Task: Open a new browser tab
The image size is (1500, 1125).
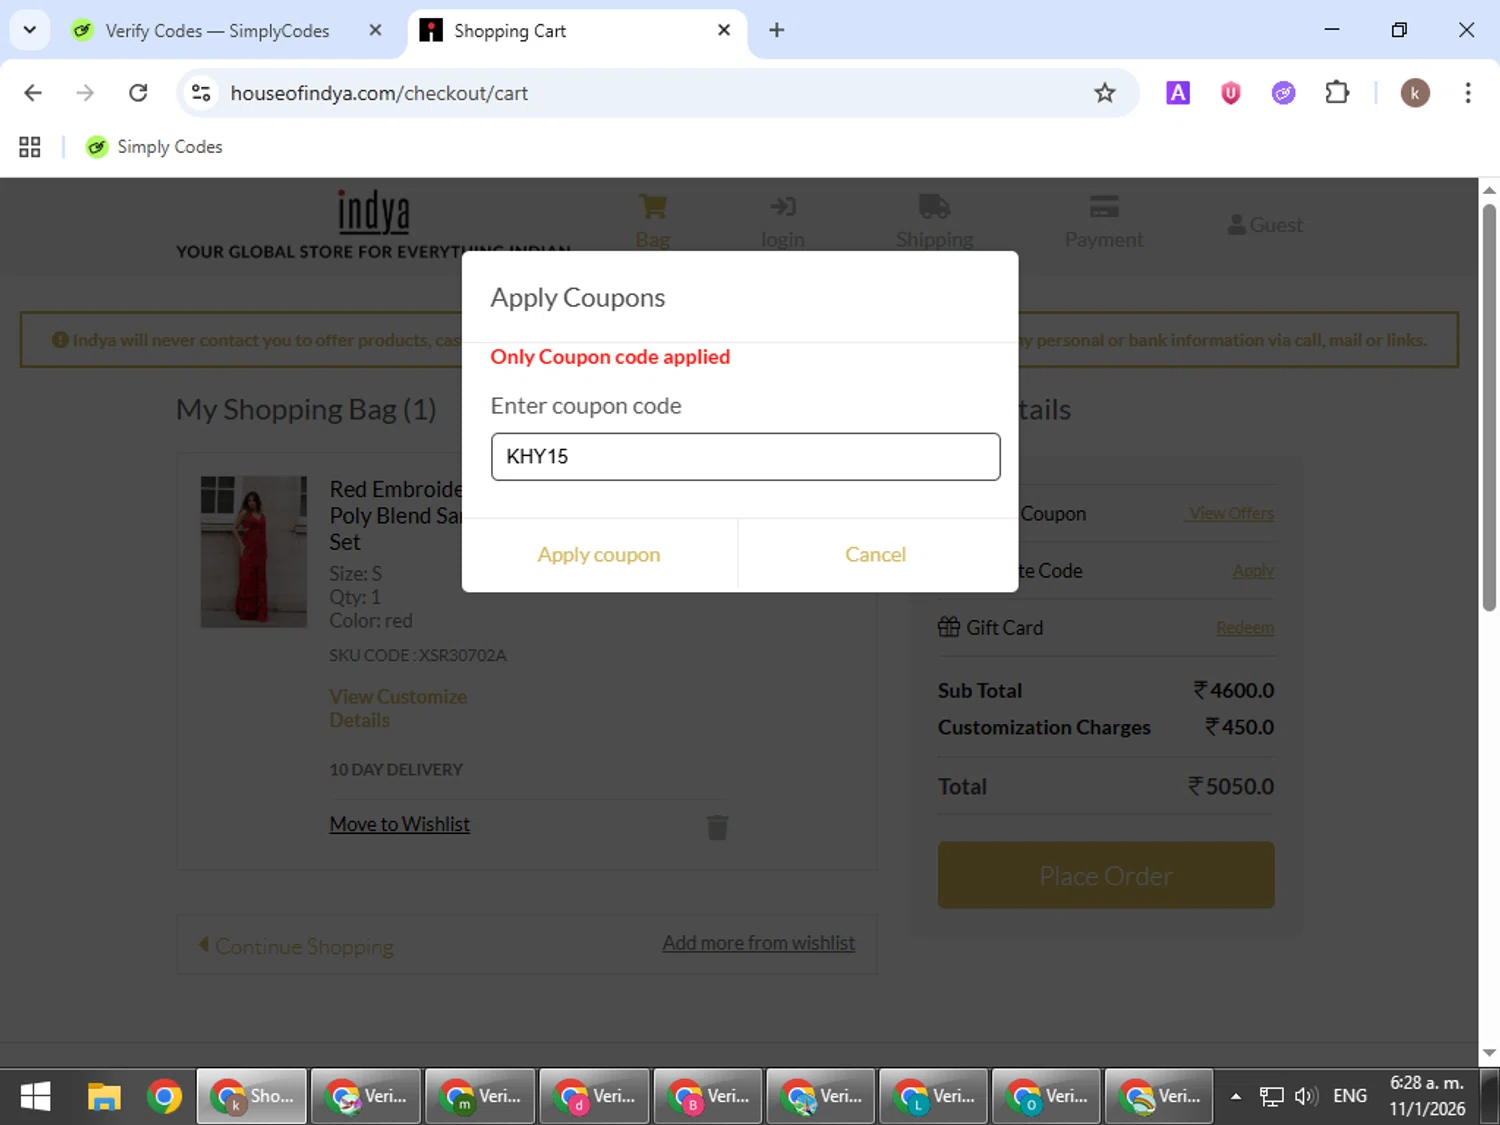Action: (776, 30)
